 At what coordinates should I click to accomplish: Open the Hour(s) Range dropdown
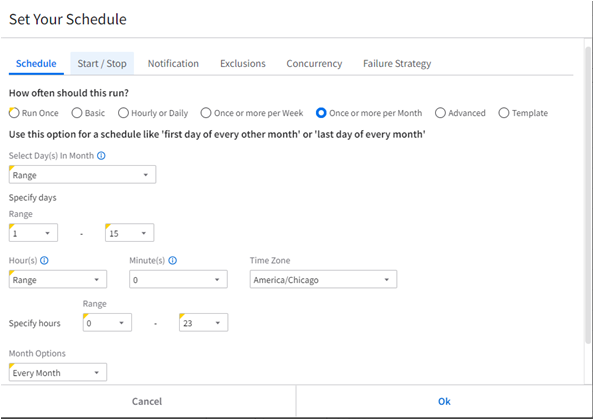(x=58, y=279)
